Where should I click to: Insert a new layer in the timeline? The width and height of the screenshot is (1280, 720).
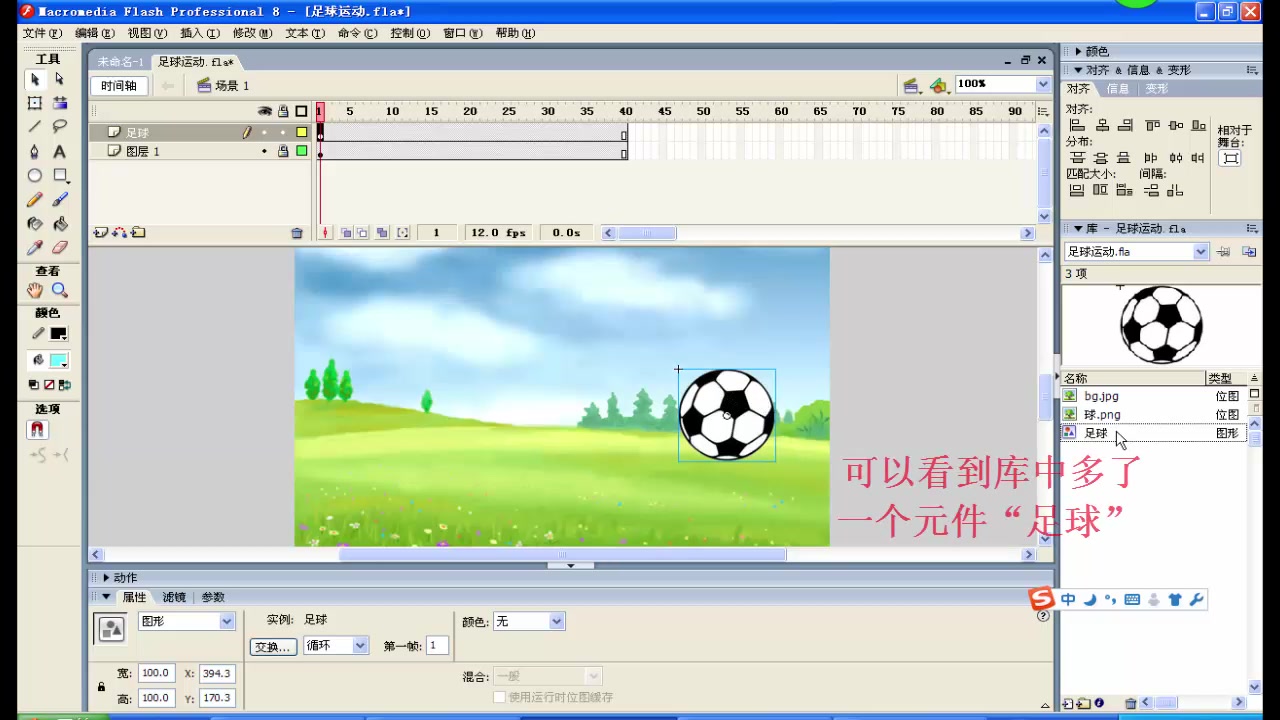coord(100,232)
